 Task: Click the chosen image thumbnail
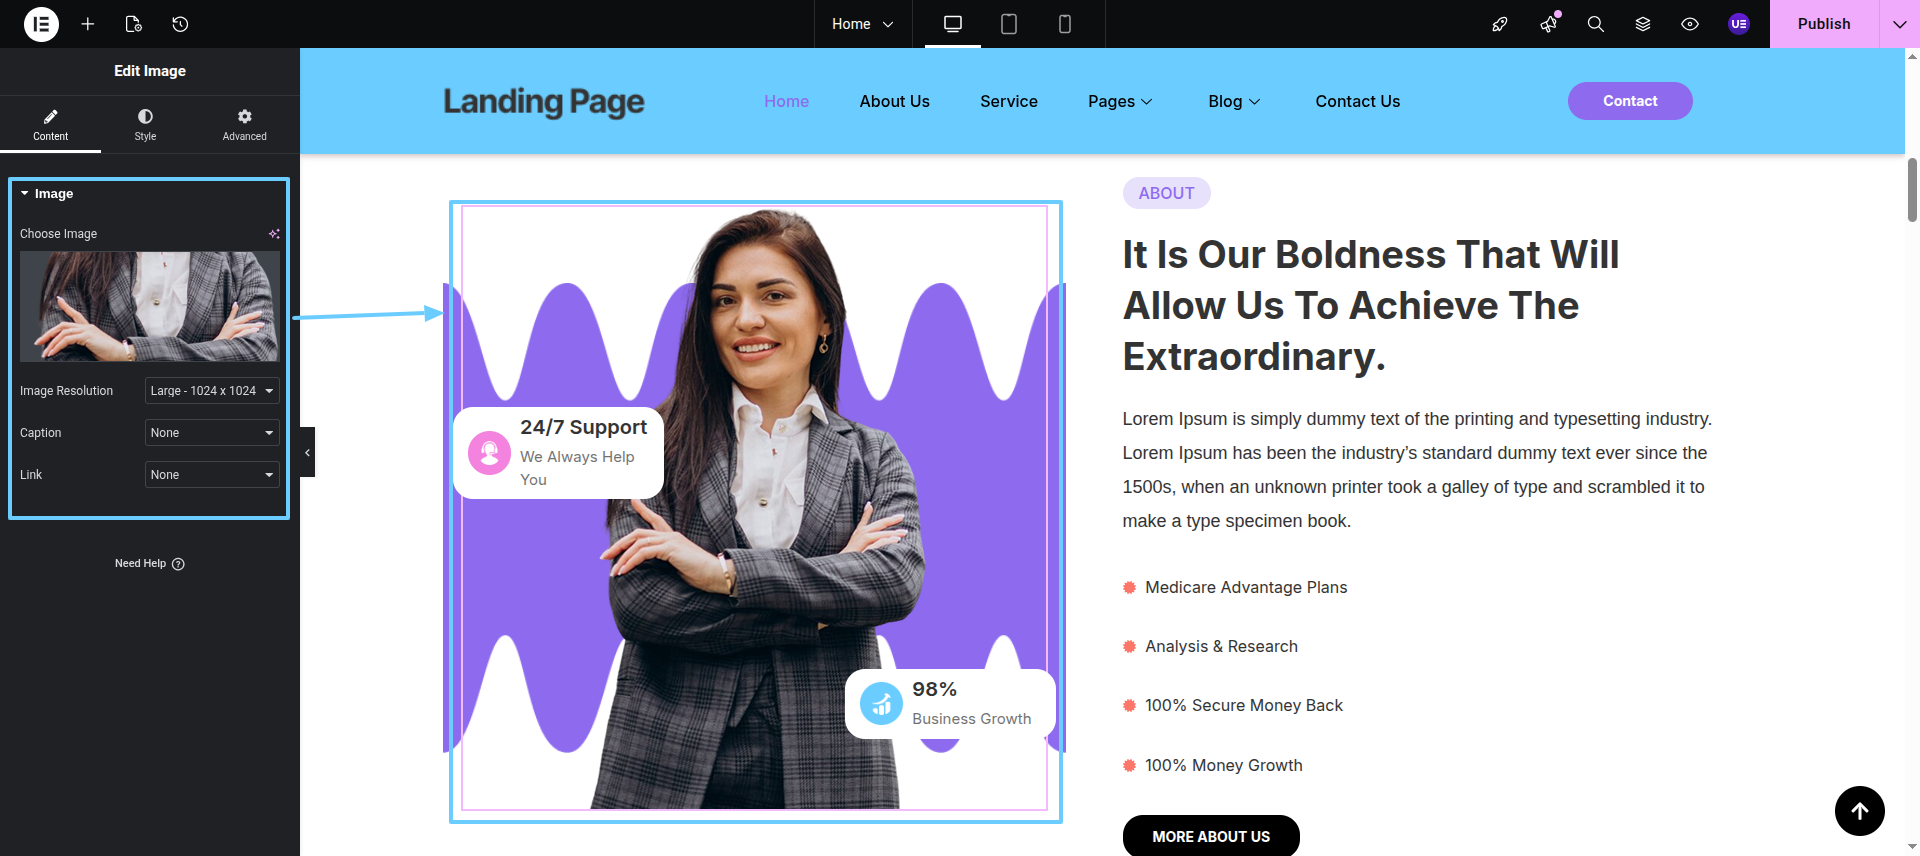coord(150,306)
